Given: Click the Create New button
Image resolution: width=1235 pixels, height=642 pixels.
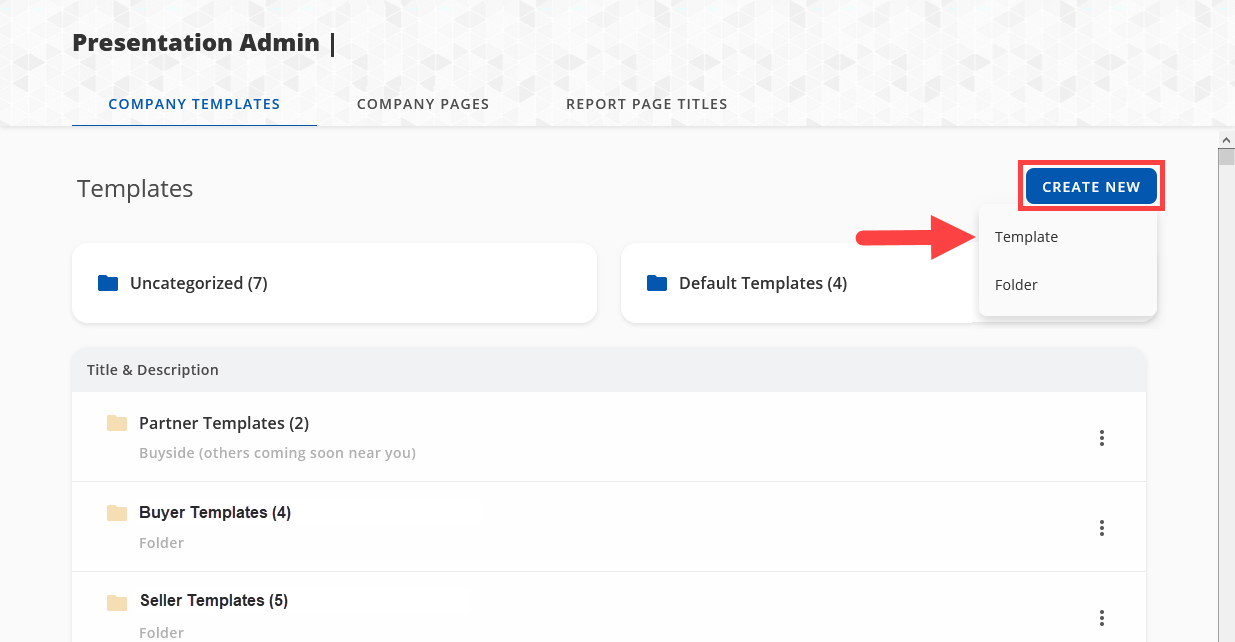Looking at the screenshot, I should (x=1090, y=187).
